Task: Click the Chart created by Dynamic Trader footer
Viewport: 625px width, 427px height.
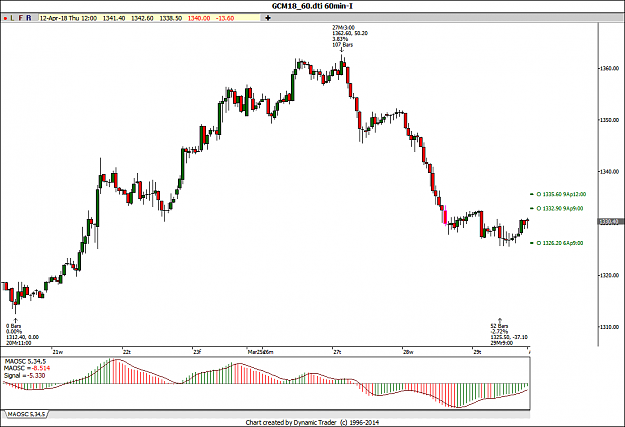Action: click(312, 423)
